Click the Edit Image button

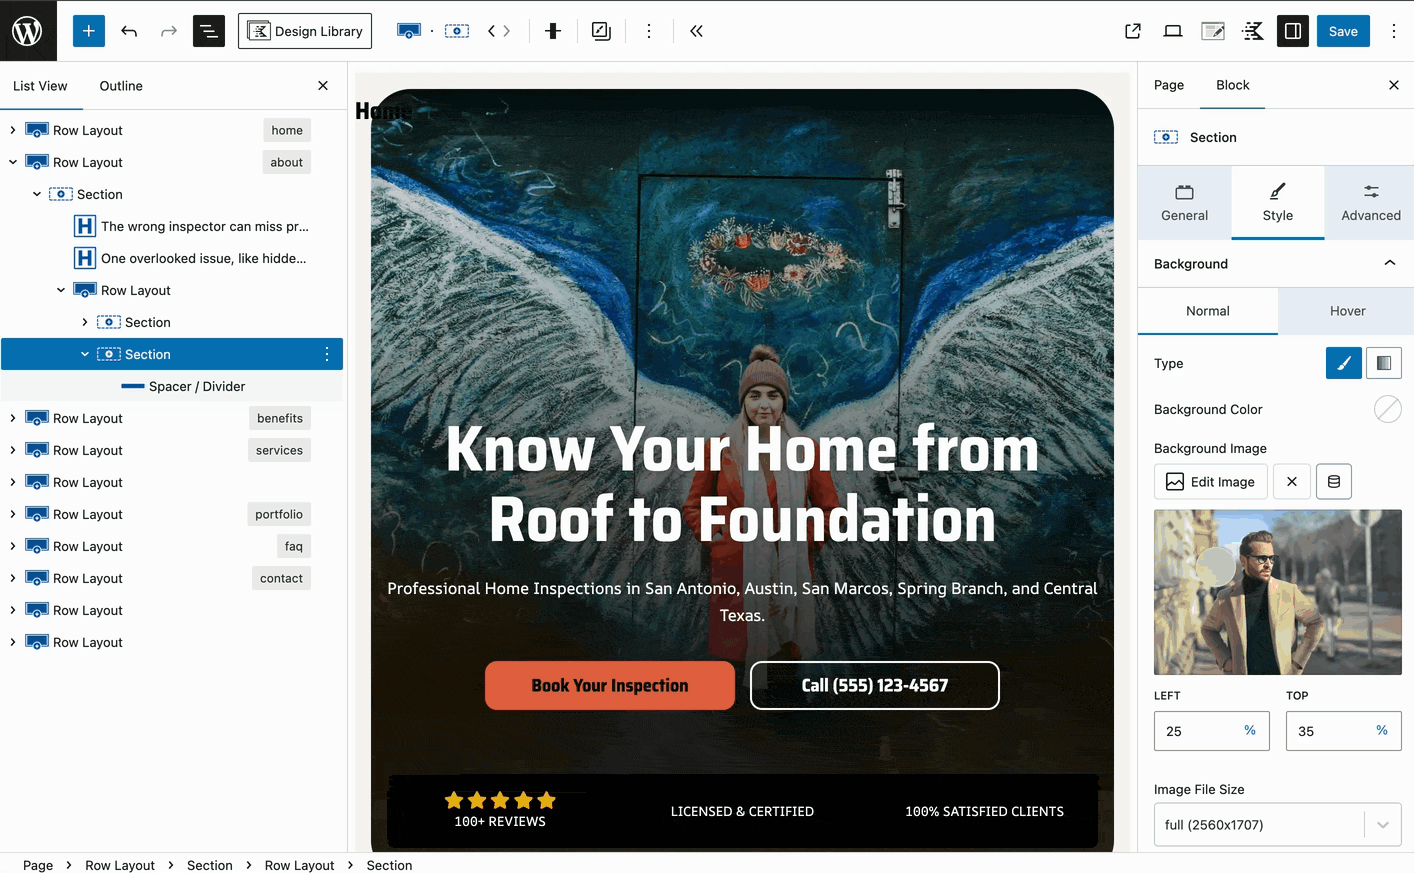1210,481
